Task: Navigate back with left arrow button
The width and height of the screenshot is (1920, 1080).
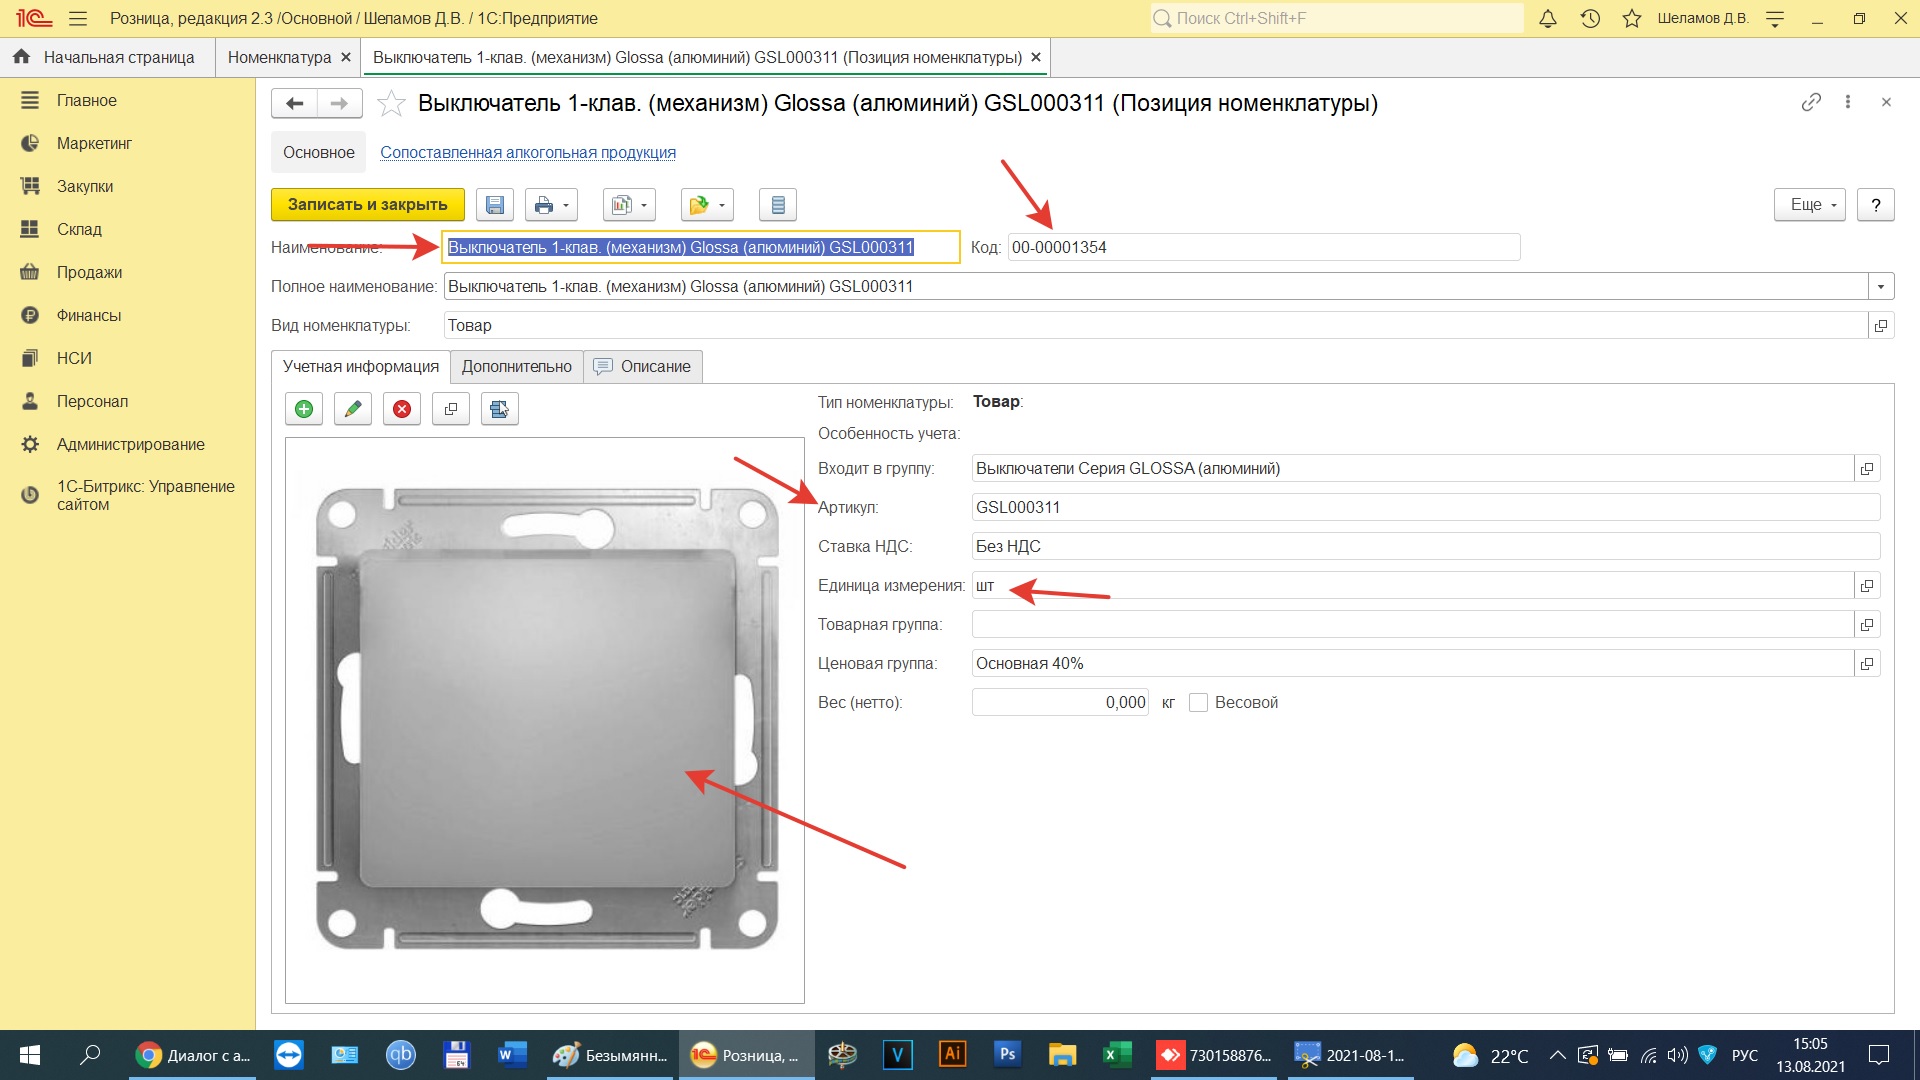Action: [x=294, y=103]
